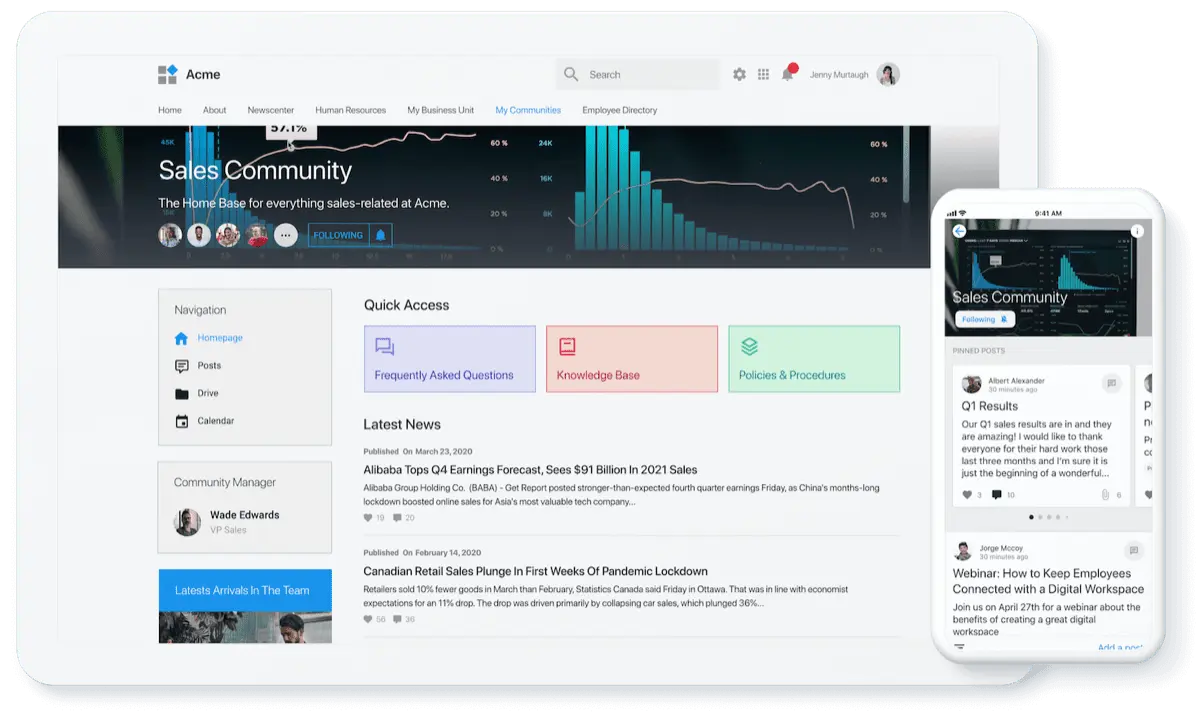
Task: Click the magnifier icon in the search bar
Action: [x=571, y=74]
